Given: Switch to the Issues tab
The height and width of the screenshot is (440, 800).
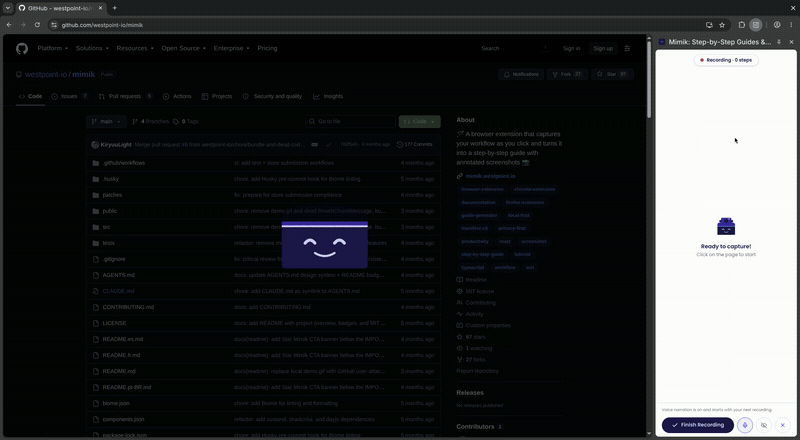Looking at the screenshot, I should (70, 96).
